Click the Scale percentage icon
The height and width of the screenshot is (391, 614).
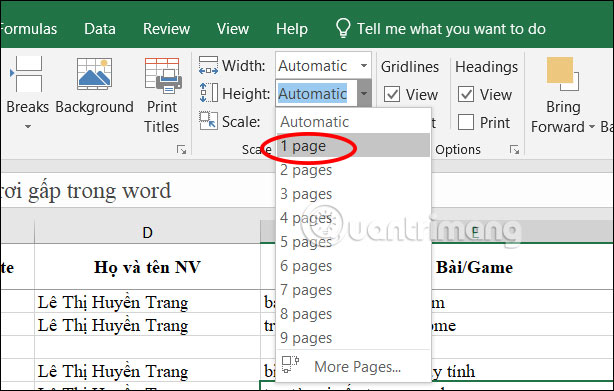pos(208,121)
